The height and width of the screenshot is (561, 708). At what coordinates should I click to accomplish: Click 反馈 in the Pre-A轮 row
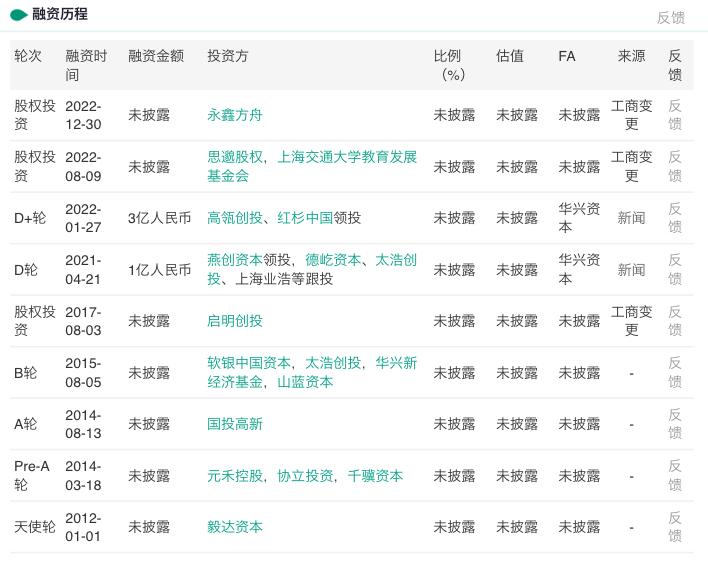click(x=675, y=476)
